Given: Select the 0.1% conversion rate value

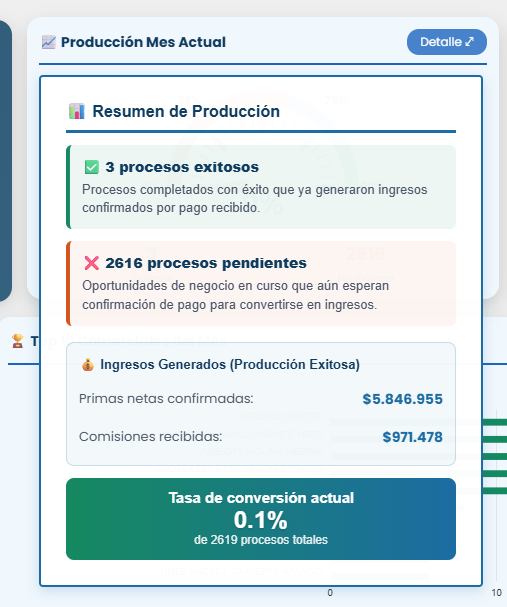Looking at the screenshot, I should coord(260,520).
